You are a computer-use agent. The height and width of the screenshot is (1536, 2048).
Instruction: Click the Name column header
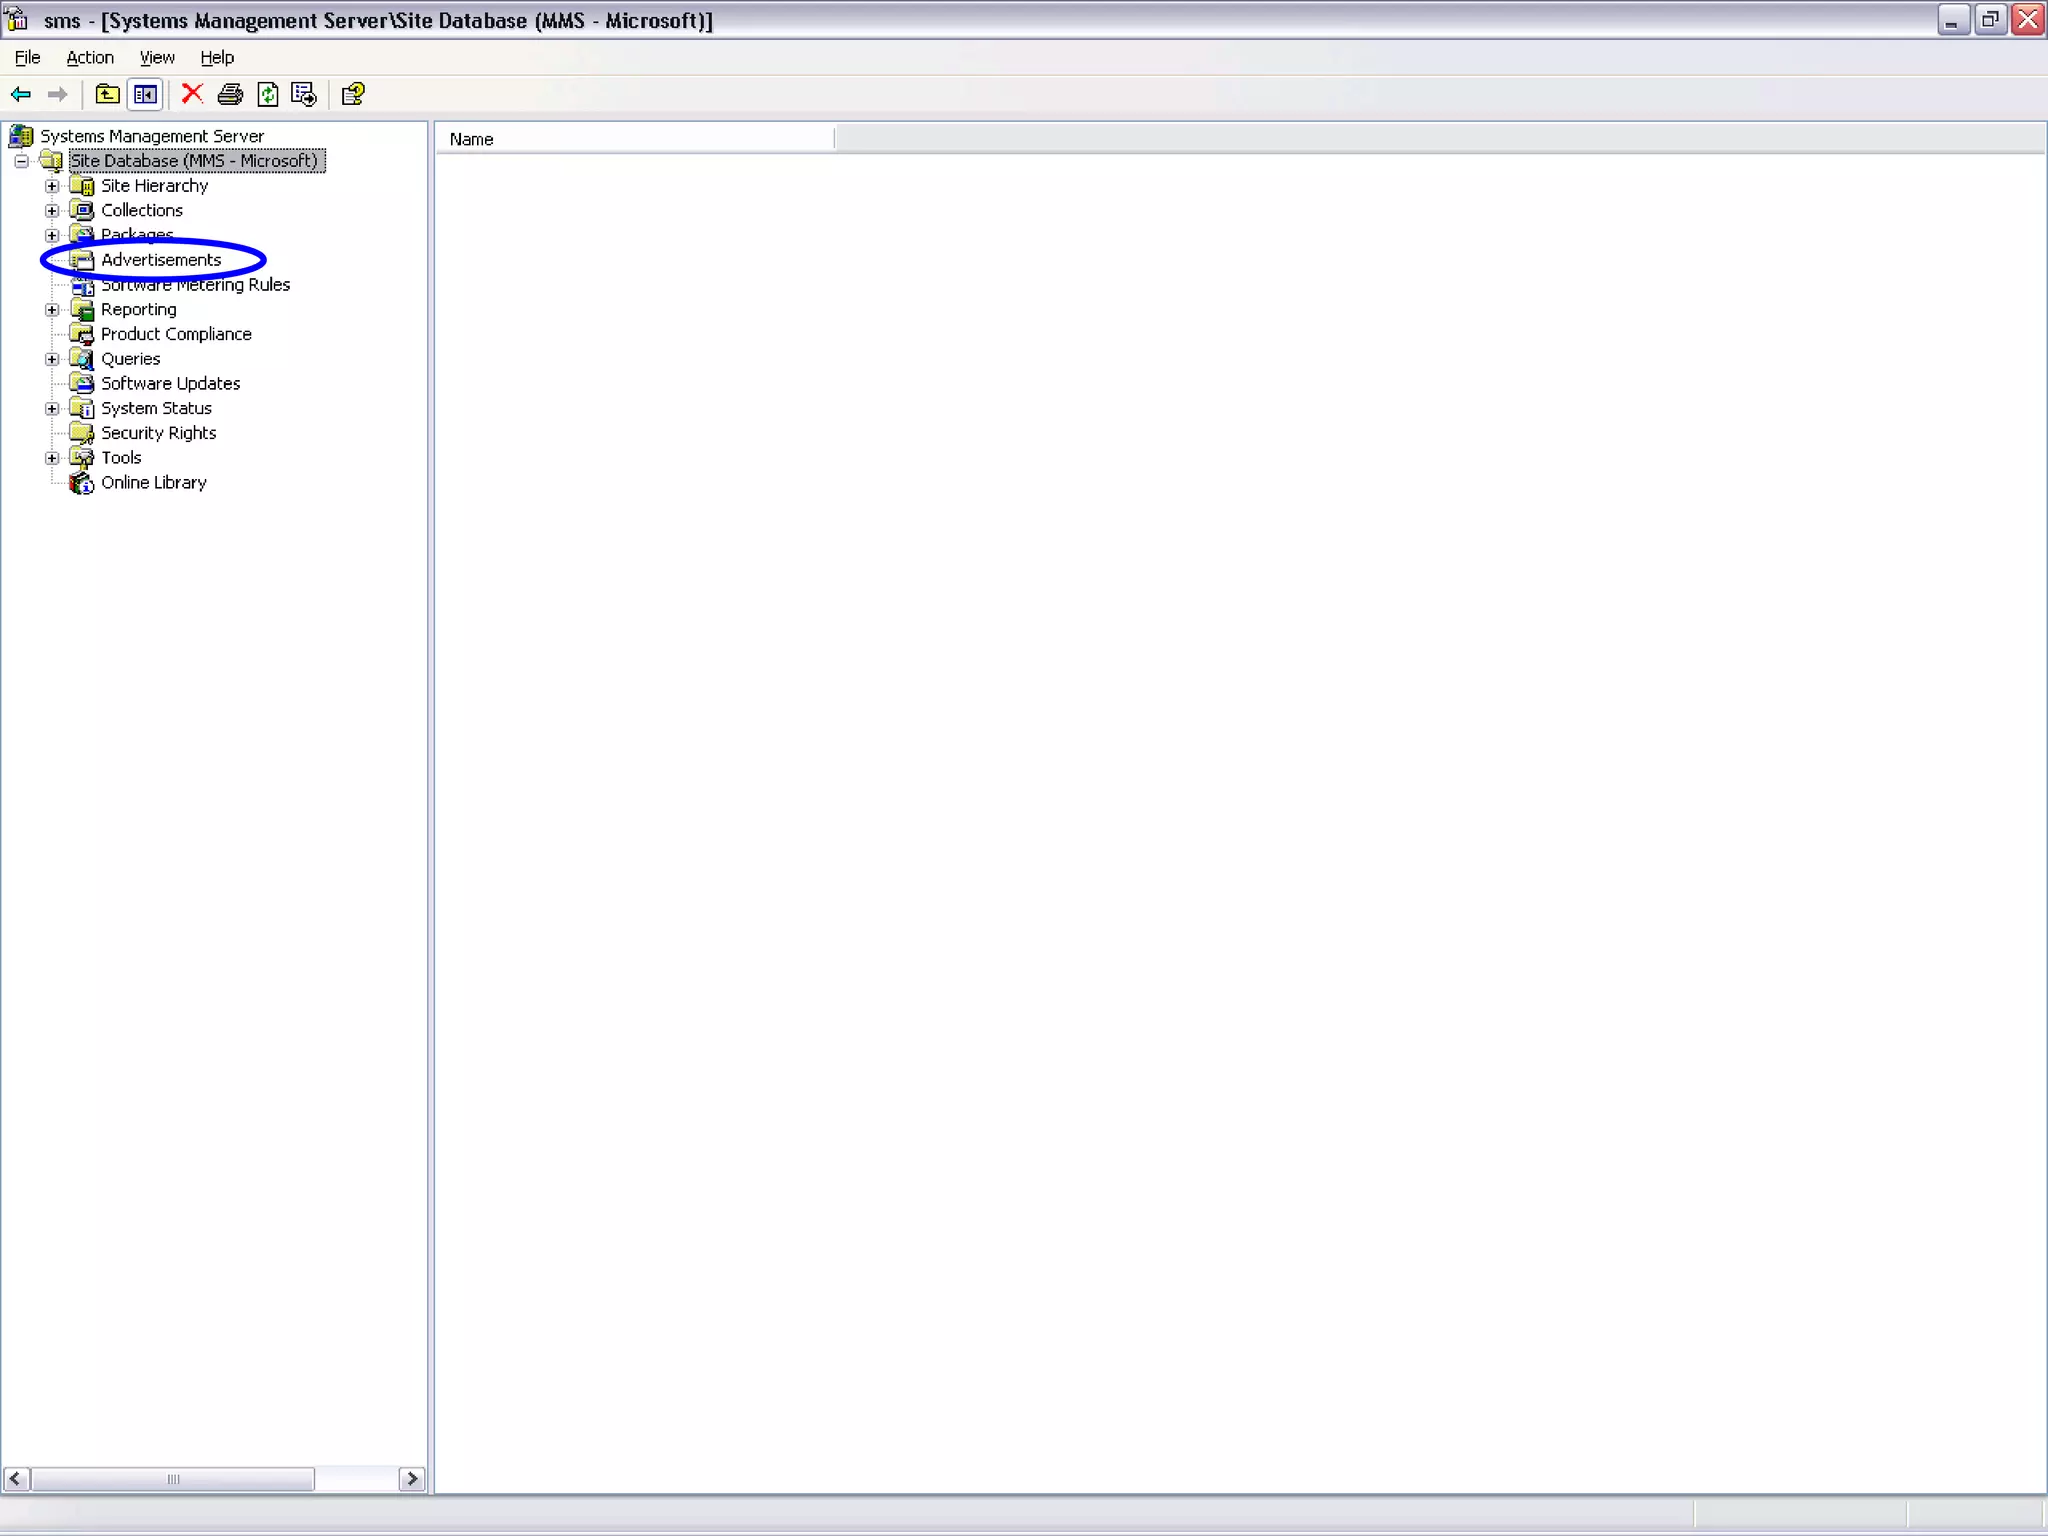(636, 139)
